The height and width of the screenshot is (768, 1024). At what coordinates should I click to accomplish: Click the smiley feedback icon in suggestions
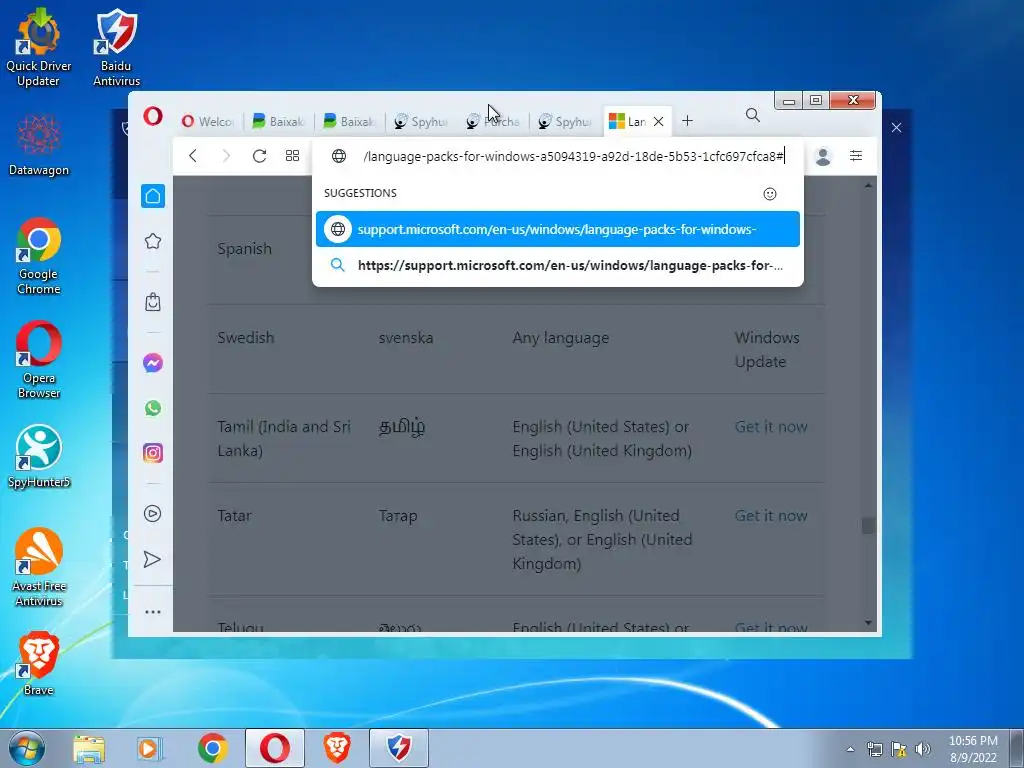click(x=770, y=194)
